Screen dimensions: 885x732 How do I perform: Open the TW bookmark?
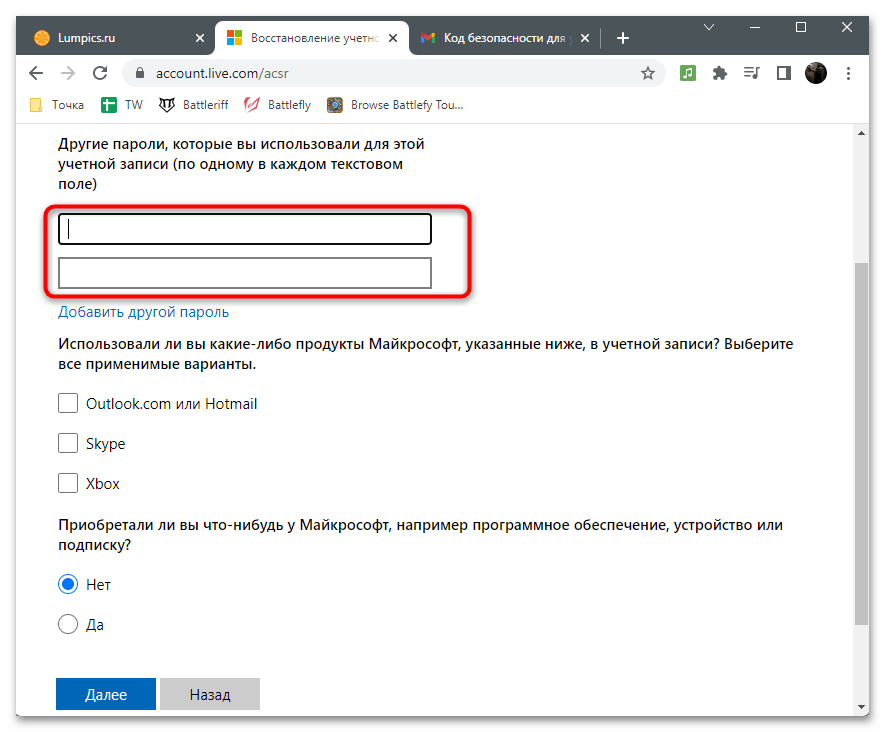(x=122, y=105)
